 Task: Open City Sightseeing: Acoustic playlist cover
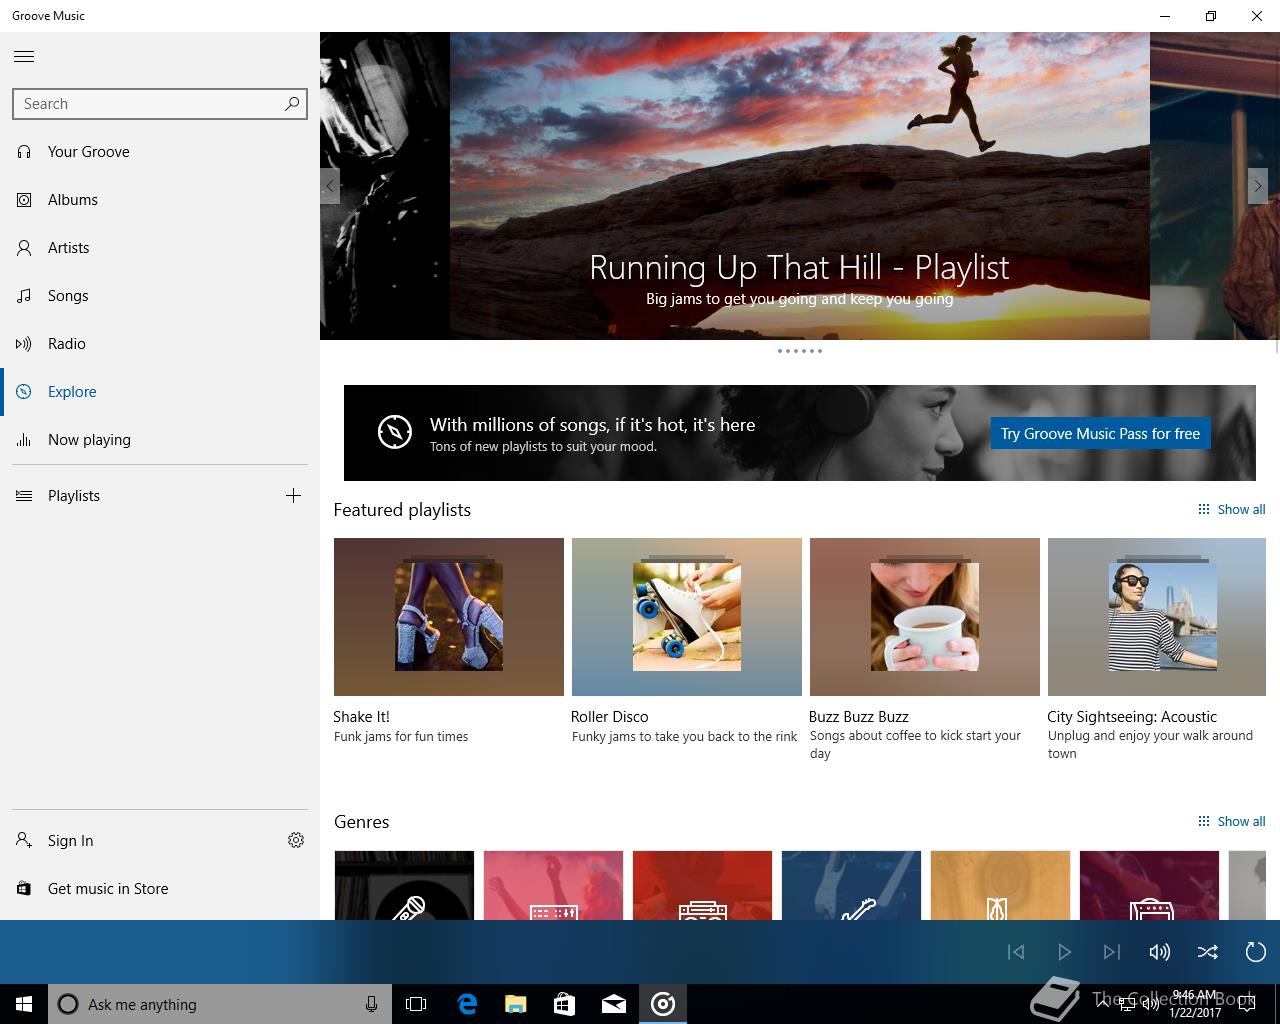pyautogui.click(x=1157, y=617)
